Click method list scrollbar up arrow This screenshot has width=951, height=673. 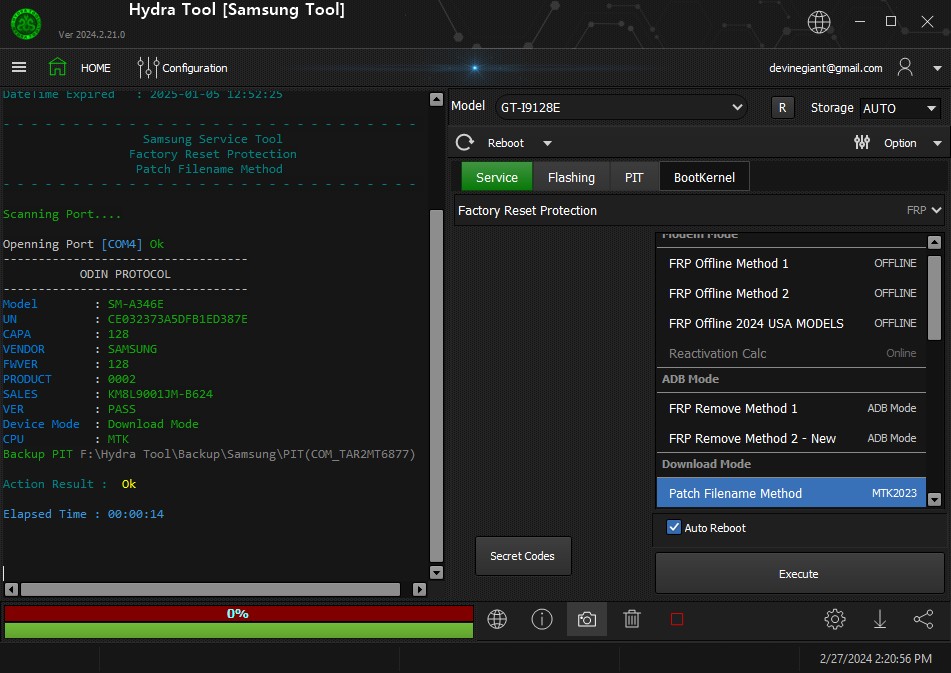click(x=935, y=243)
